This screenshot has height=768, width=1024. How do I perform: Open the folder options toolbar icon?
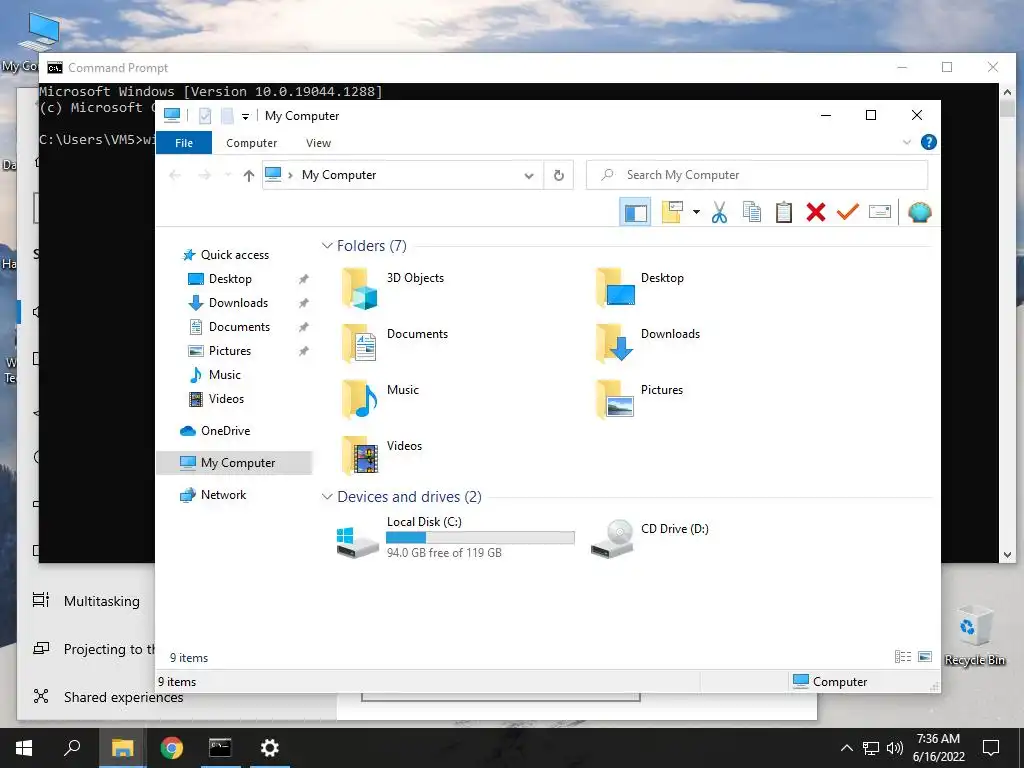(672, 212)
